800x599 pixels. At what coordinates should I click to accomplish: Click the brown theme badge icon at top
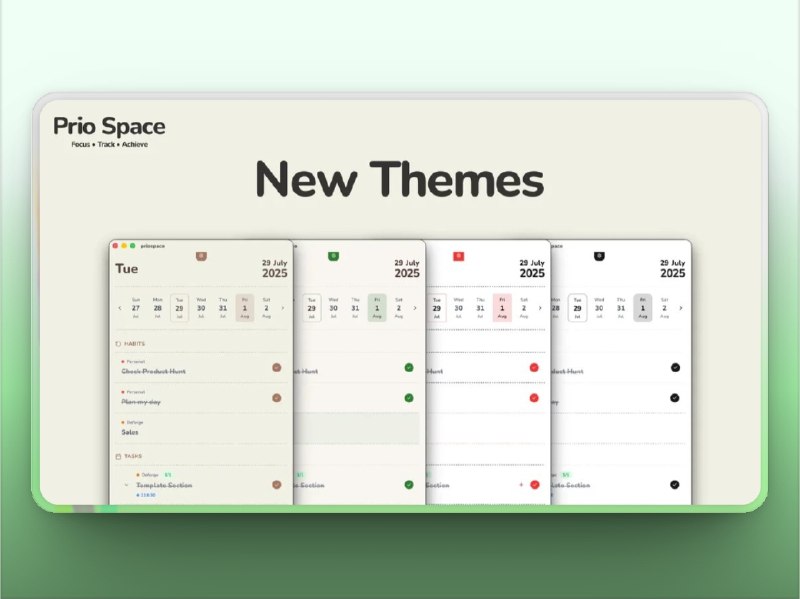(202, 256)
